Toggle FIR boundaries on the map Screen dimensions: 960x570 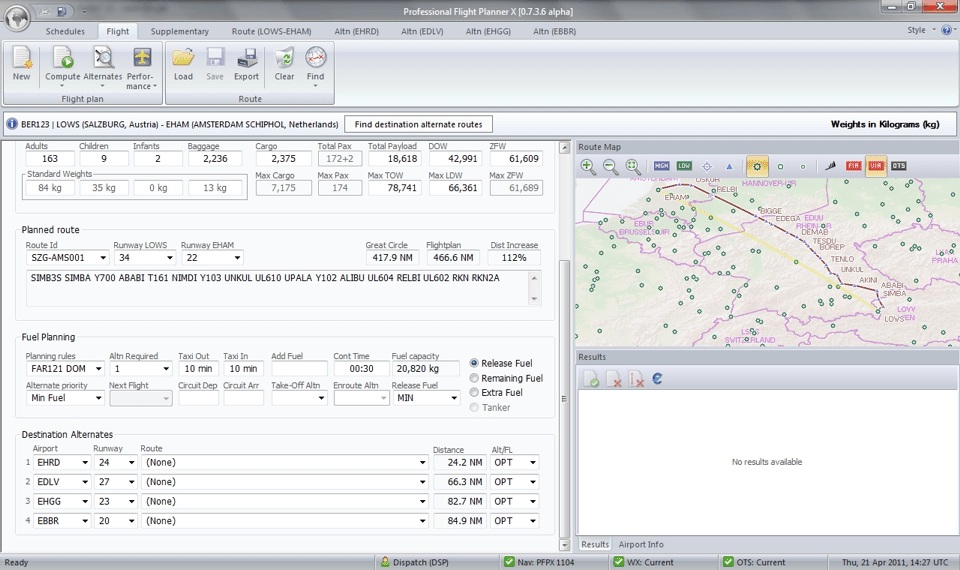pyautogui.click(x=853, y=166)
